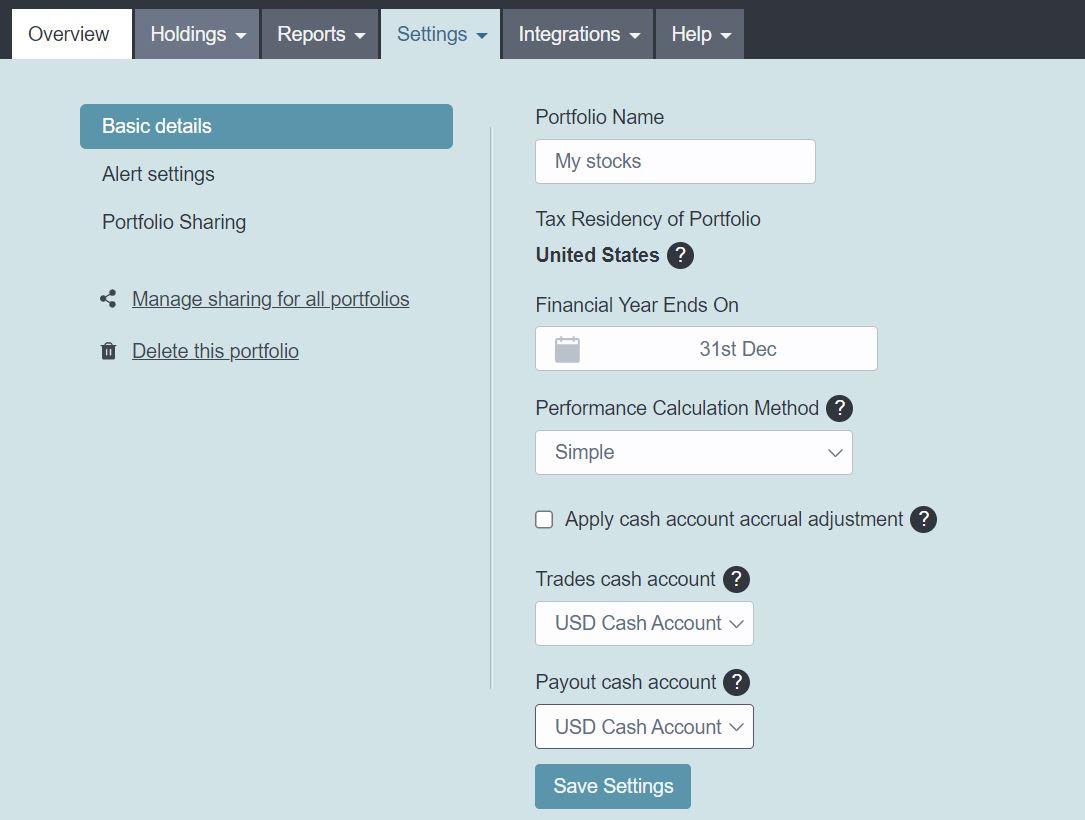The image size is (1085, 820).
Task: Click help icon beside Performance Calculation Method
Action: [x=839, y=408]
